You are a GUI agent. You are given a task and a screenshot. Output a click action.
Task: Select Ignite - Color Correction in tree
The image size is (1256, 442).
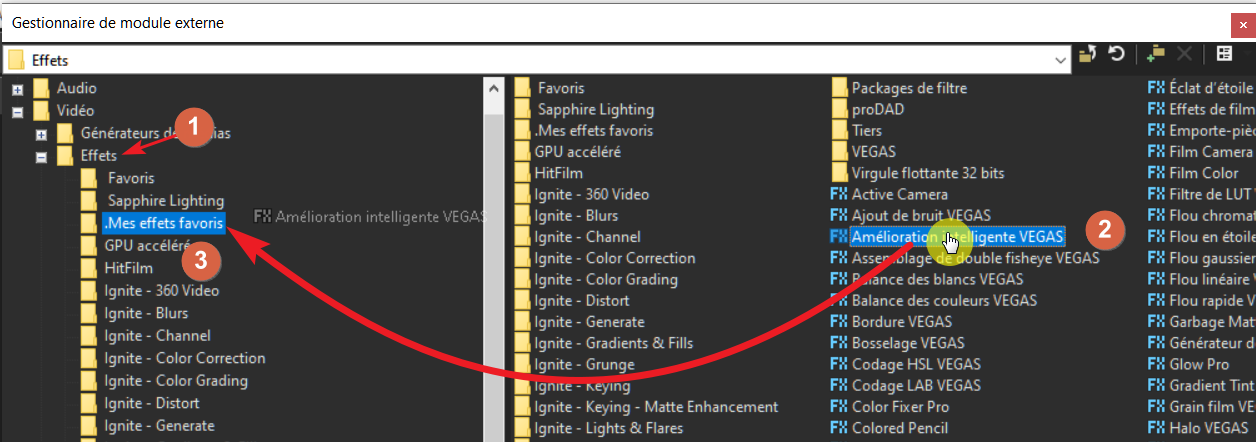tap(184, 358)
